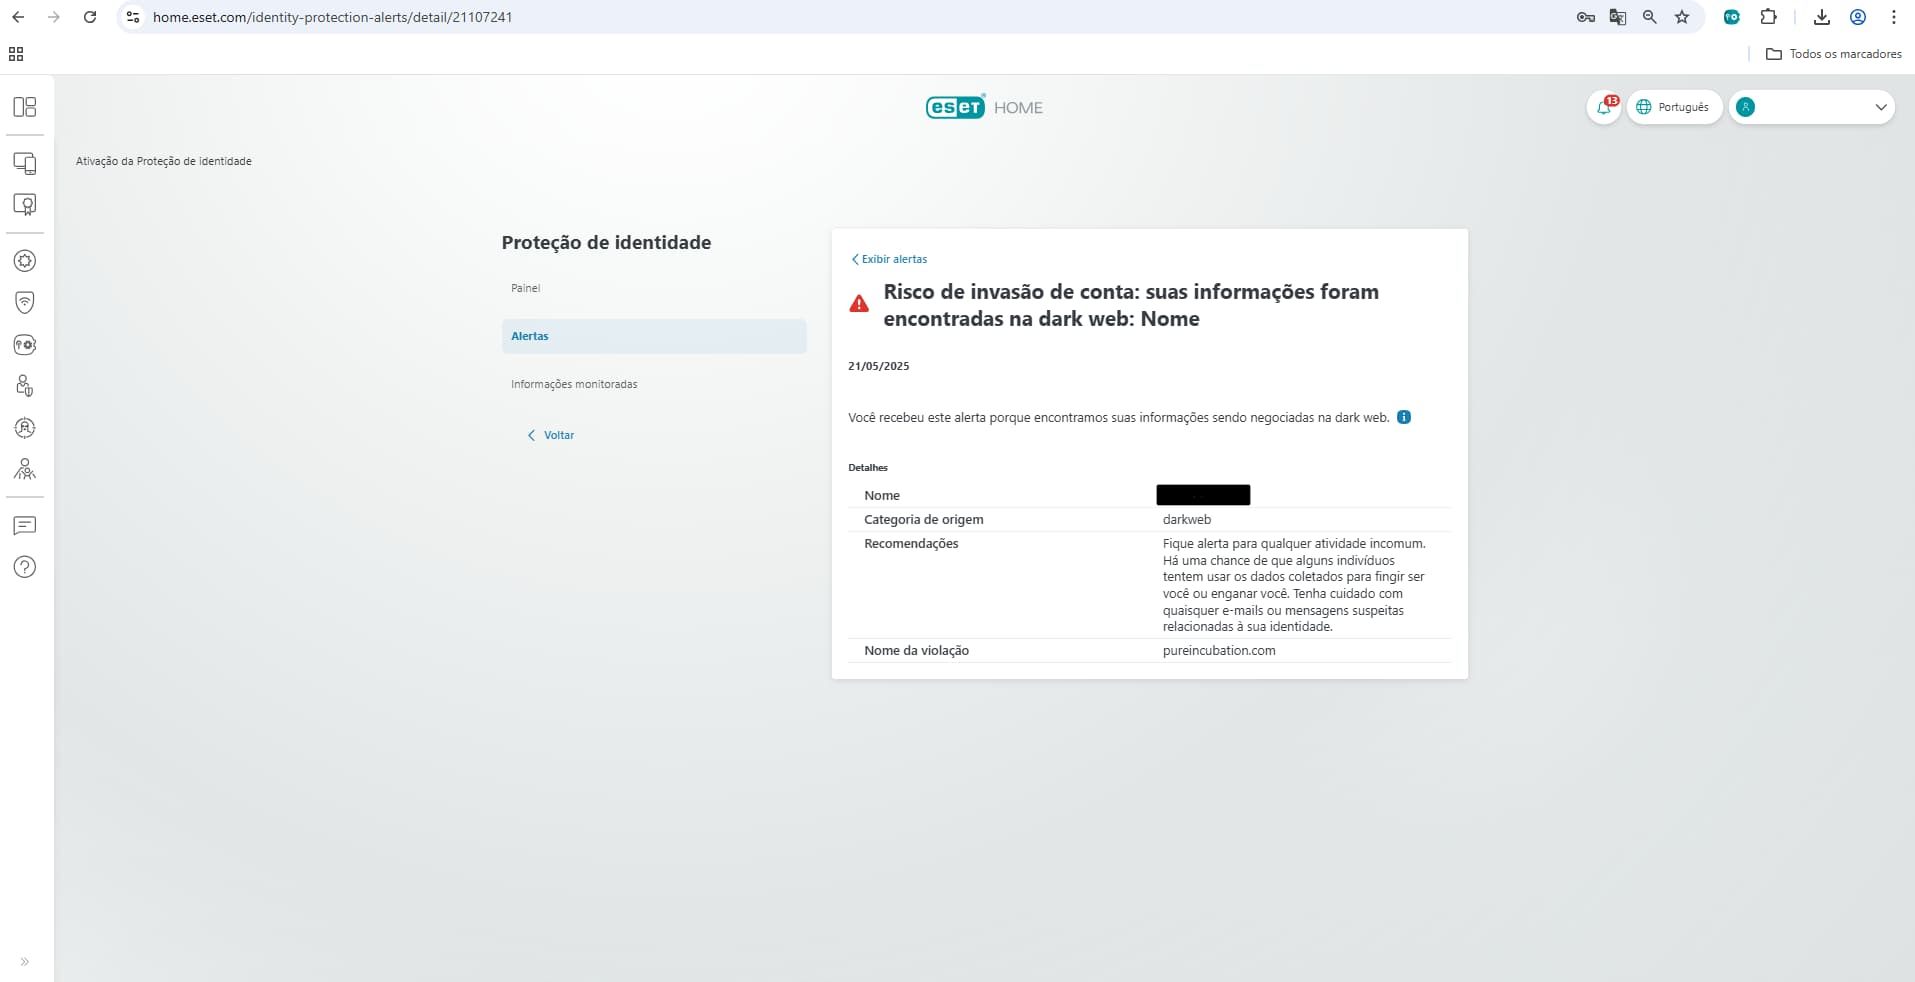Open the dashboard icon in the sidebar

[25, 107]
